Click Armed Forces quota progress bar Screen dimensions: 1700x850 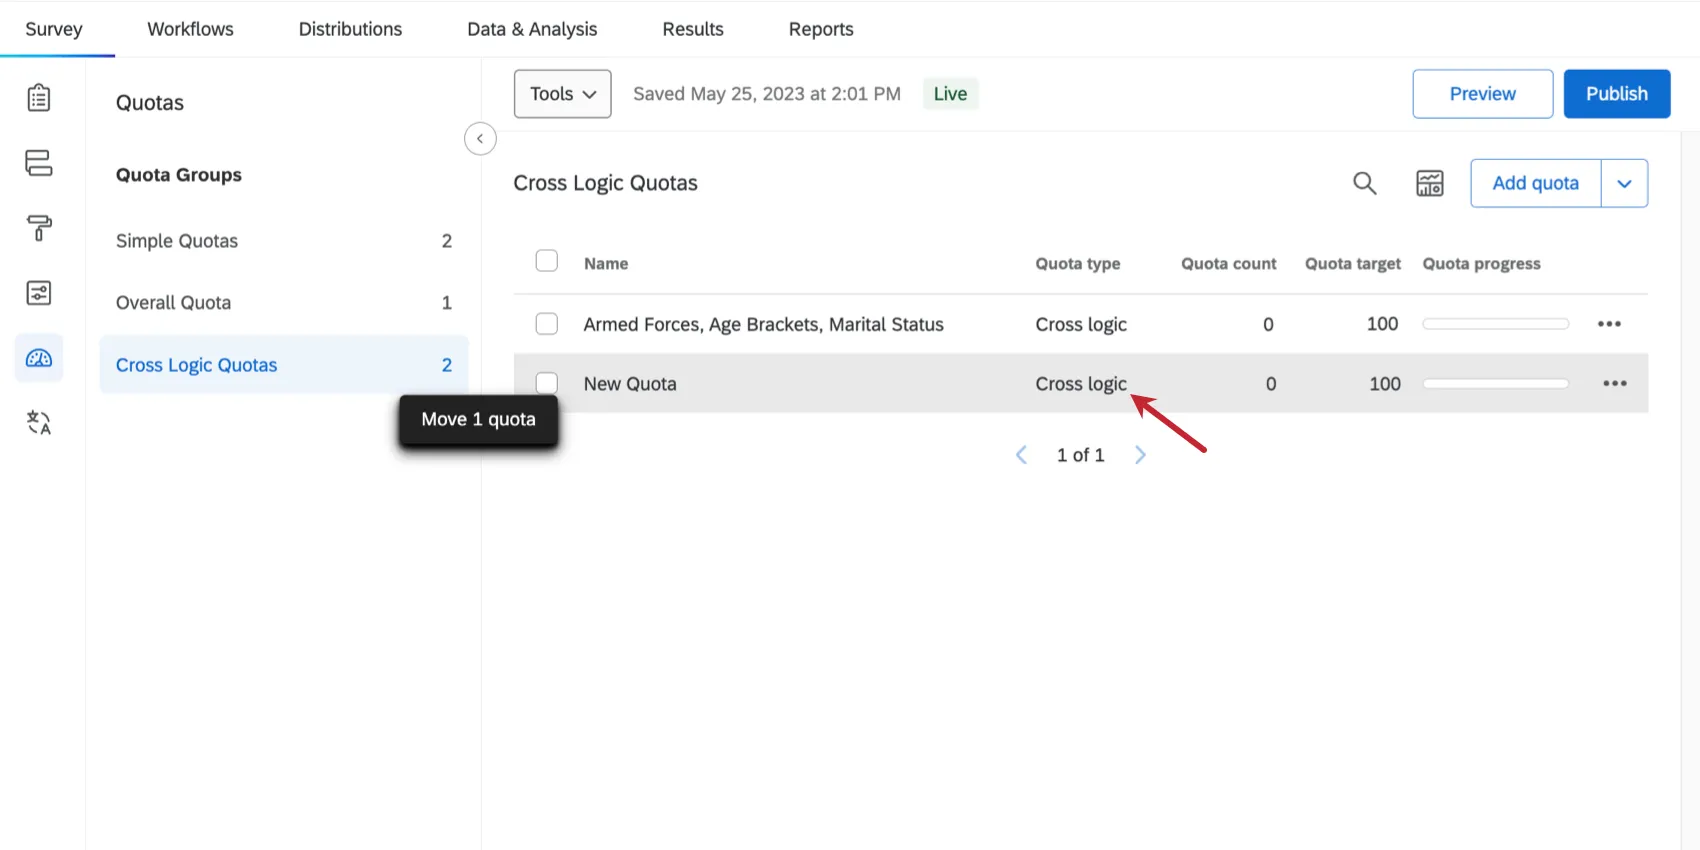point(1496,324)
